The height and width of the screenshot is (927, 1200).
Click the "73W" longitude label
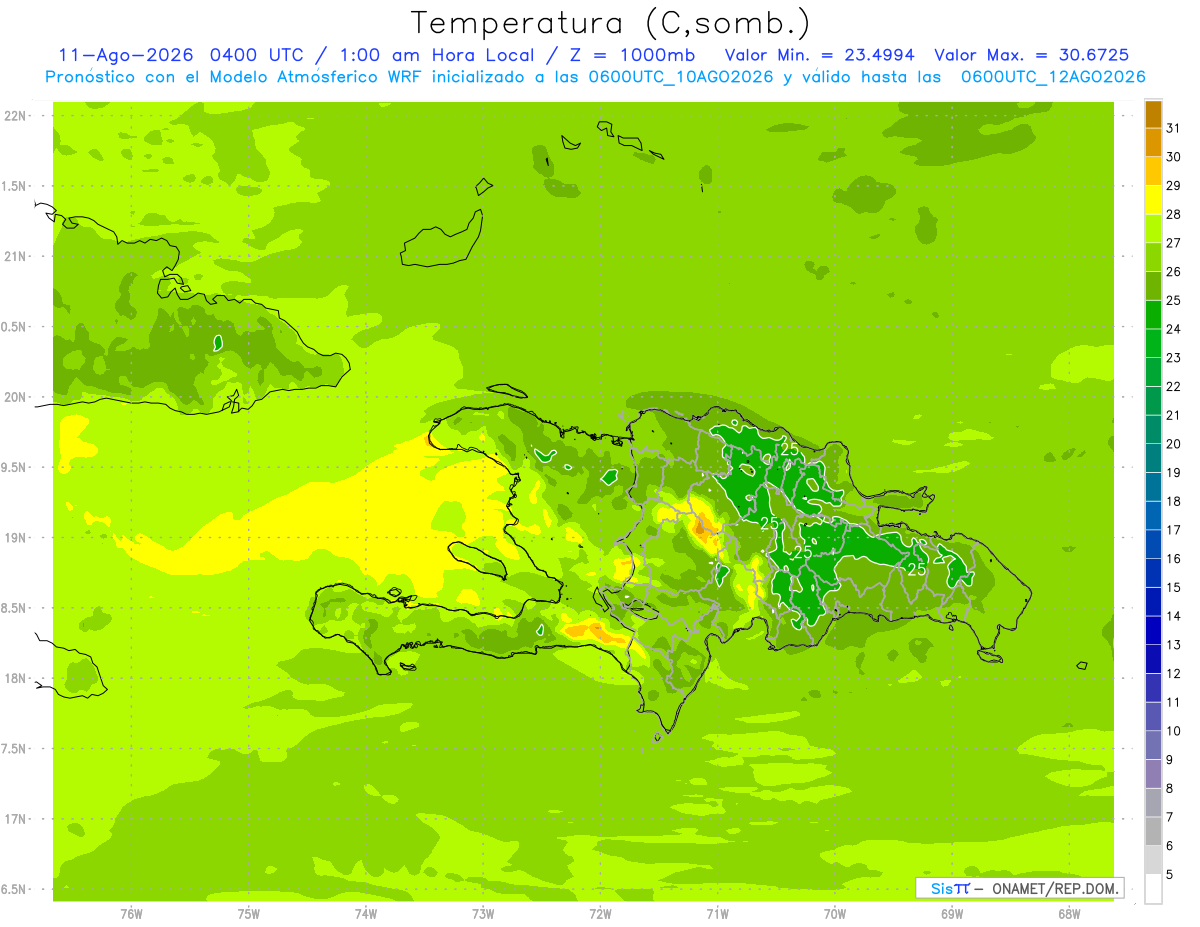(483, 914)
